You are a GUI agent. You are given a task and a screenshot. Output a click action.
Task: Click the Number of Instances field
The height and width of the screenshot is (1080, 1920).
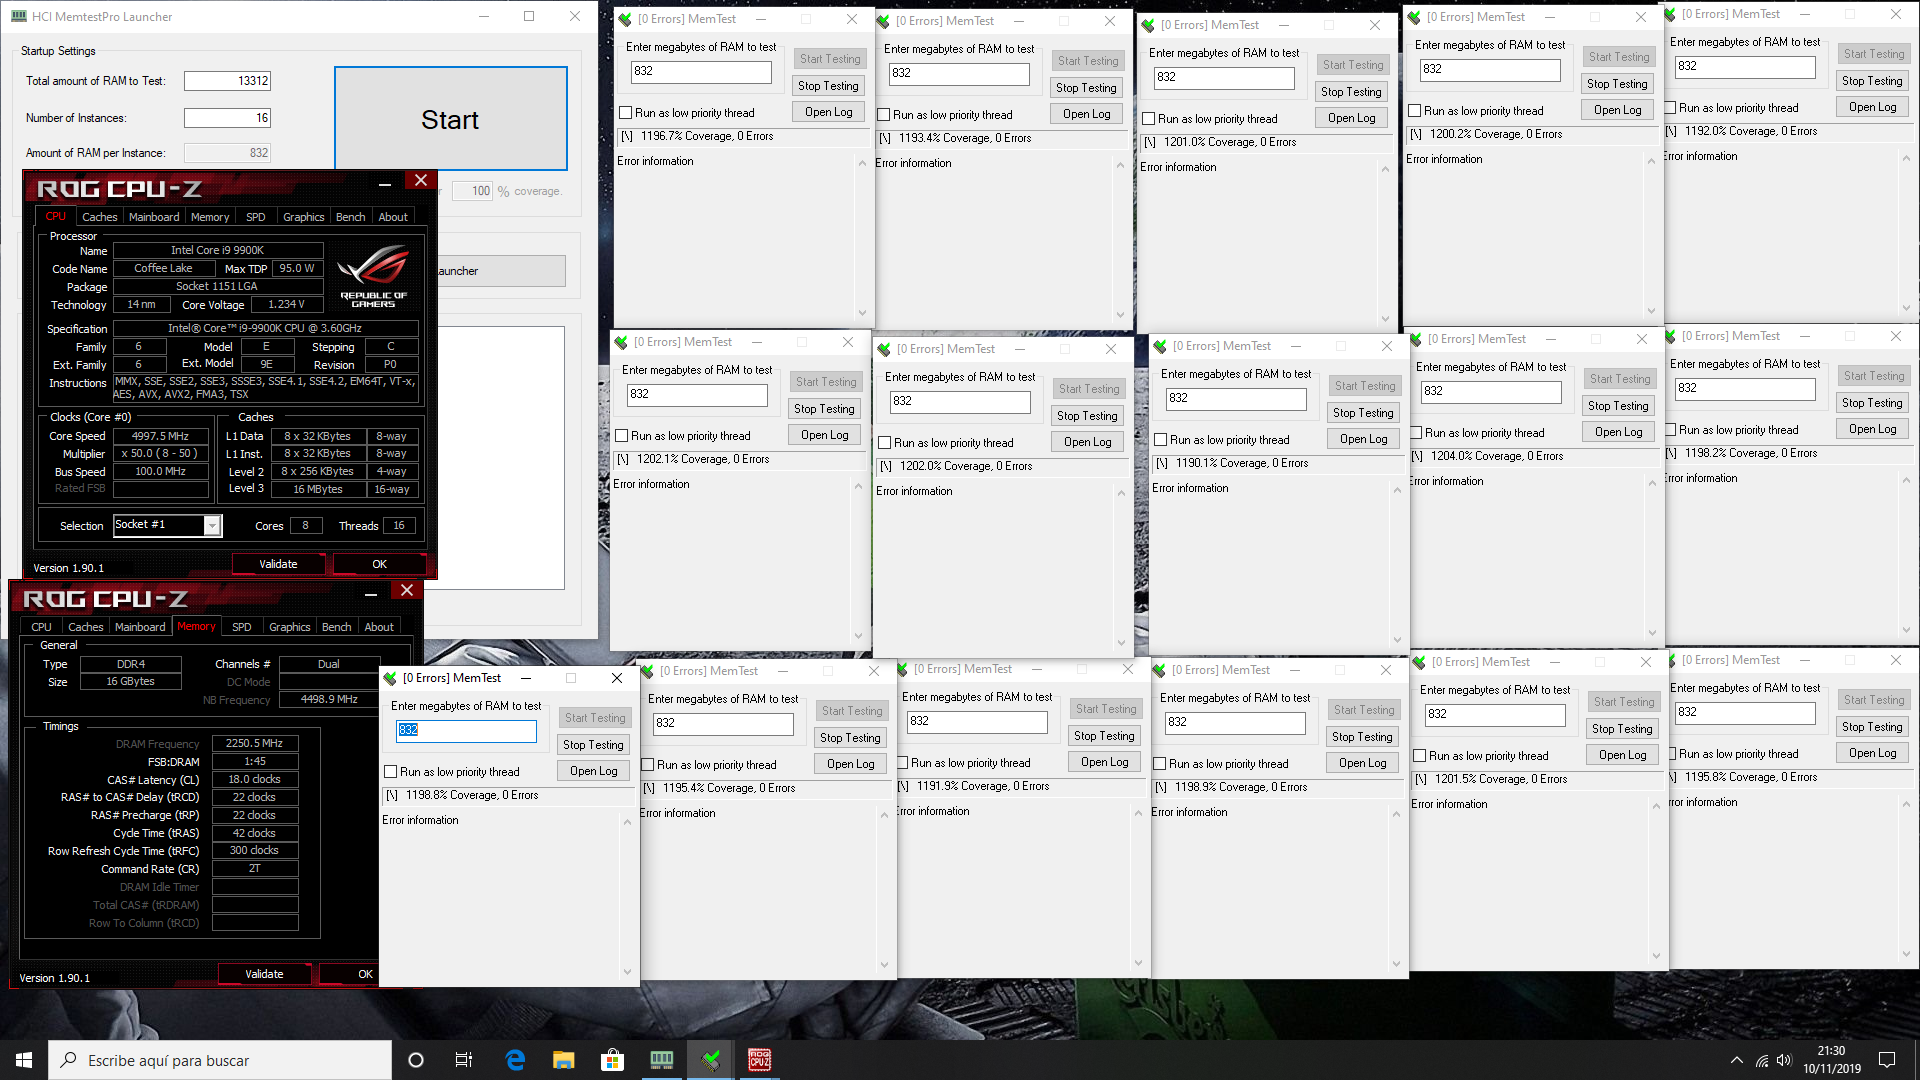(228, 118)
